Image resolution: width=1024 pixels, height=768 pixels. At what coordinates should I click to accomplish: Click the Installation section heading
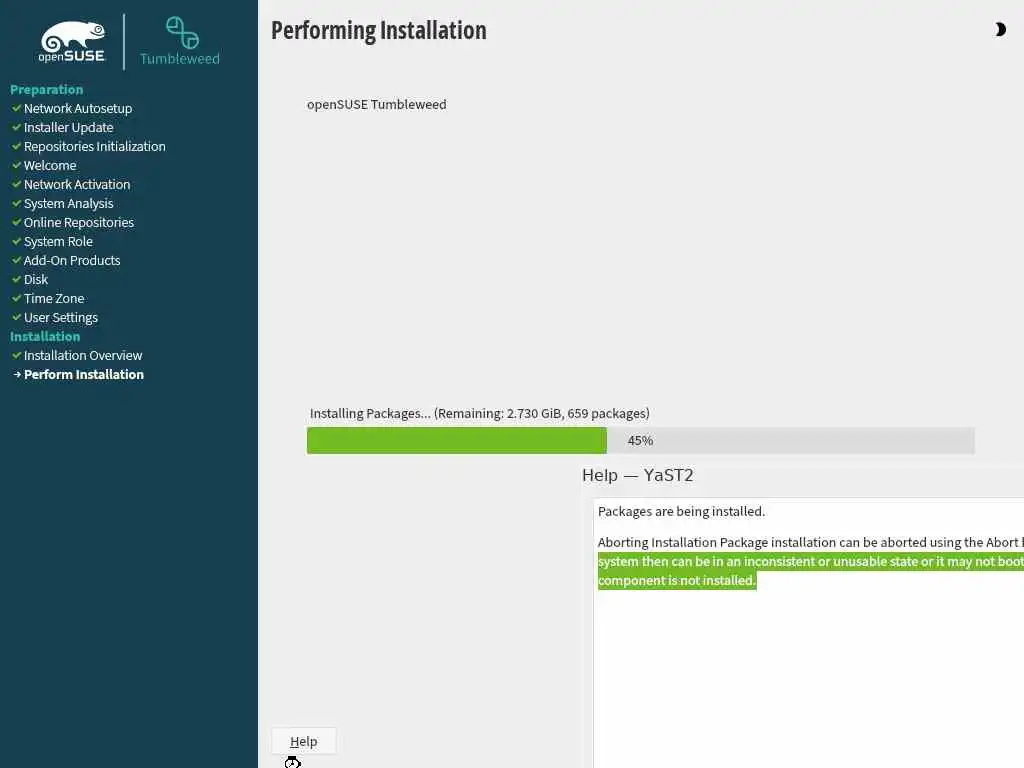[45, 336]
